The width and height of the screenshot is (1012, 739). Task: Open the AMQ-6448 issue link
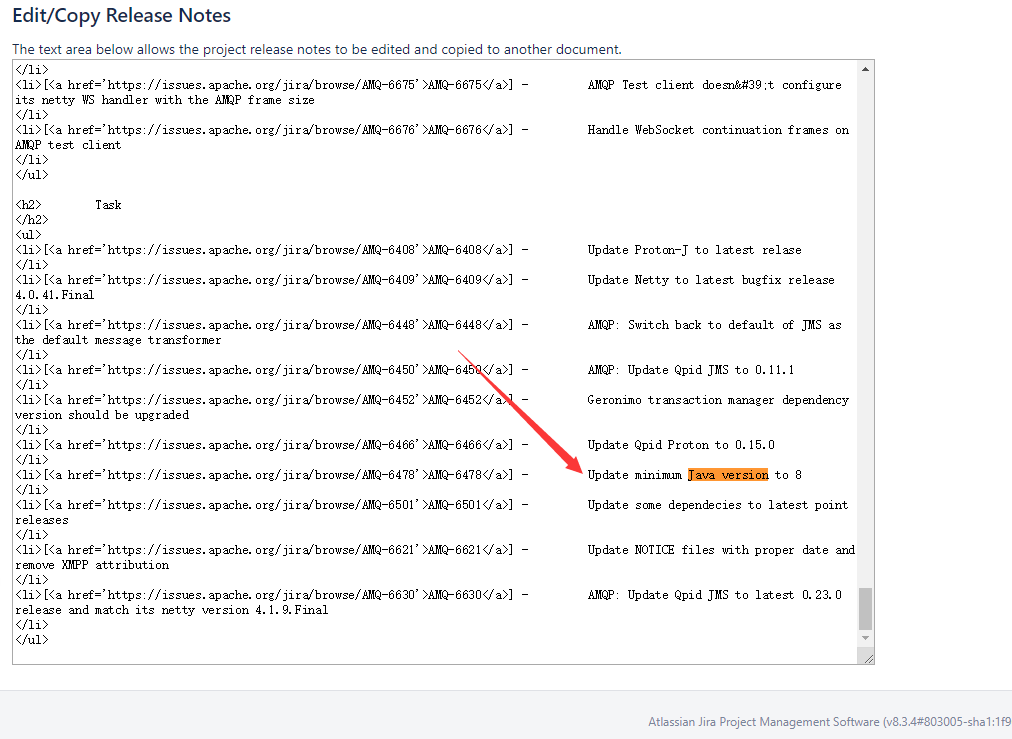pos(452,324)
